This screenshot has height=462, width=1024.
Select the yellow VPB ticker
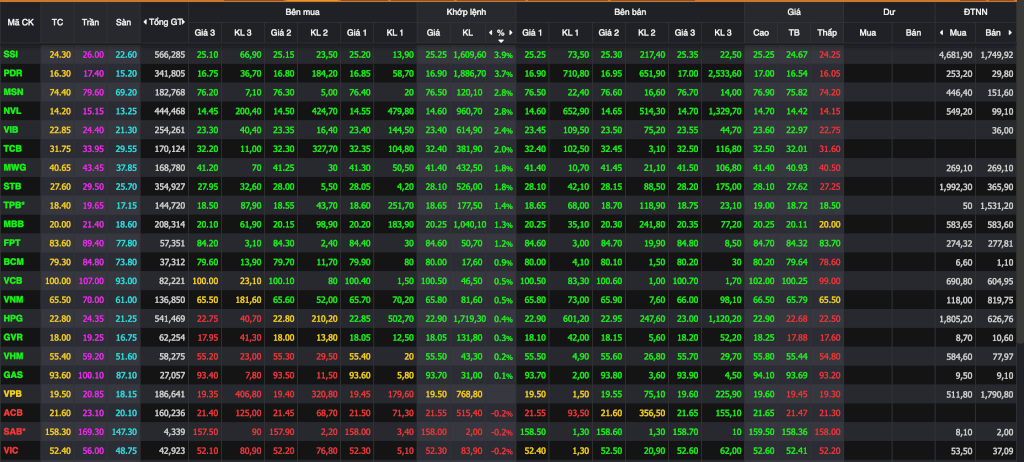click(x=12, y=394)
